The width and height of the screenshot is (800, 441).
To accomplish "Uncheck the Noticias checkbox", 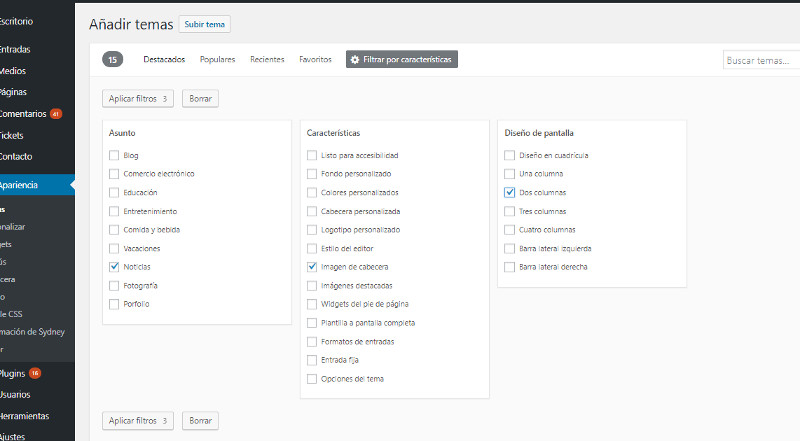I will [114, 267].
